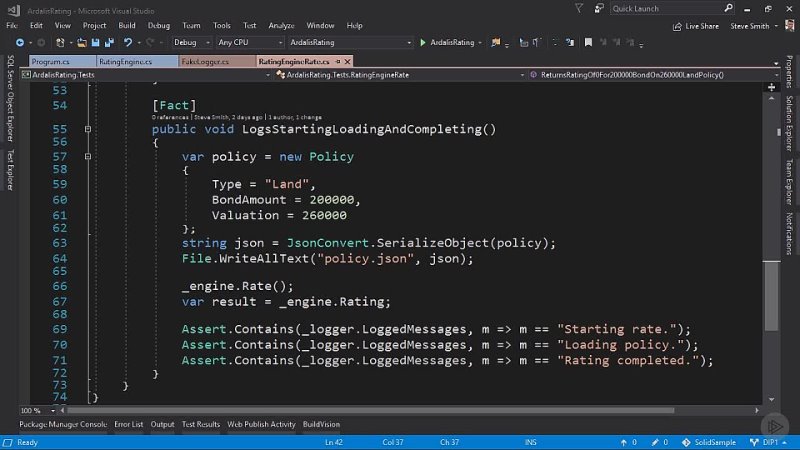Click the Navigate Backward arrow icon

tap(20, 43)
